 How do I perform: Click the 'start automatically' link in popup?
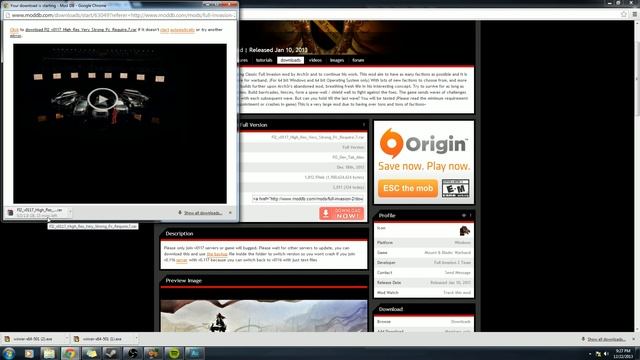(177, 30)
